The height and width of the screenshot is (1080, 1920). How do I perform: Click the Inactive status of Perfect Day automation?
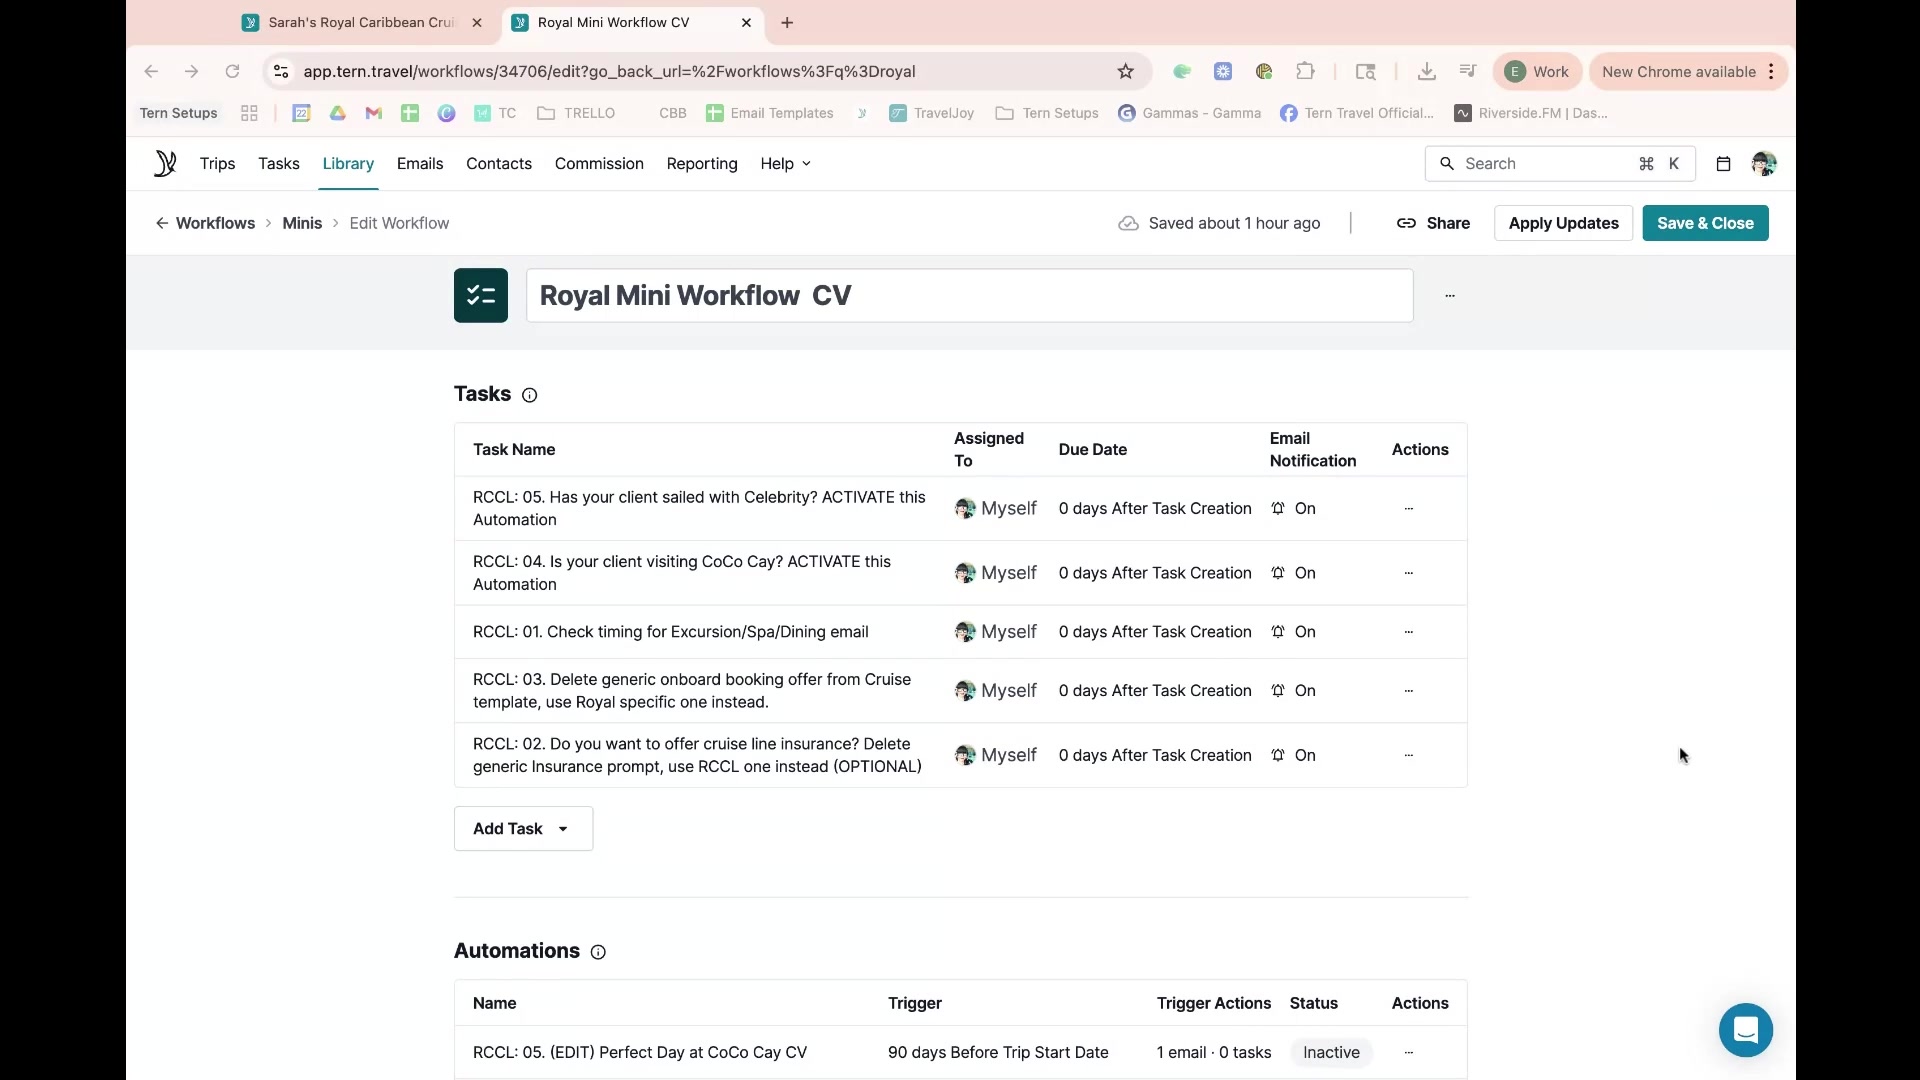(1331, 1052)
